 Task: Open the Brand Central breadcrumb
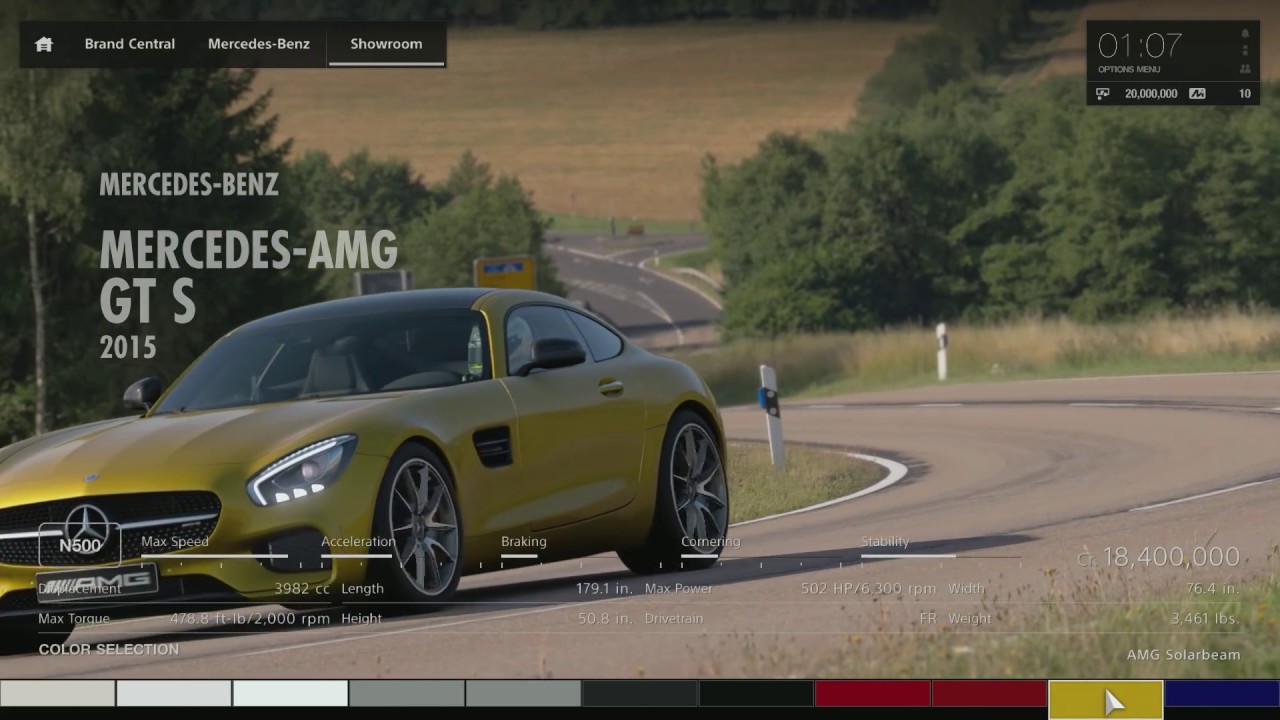click(x=129, y=44)
